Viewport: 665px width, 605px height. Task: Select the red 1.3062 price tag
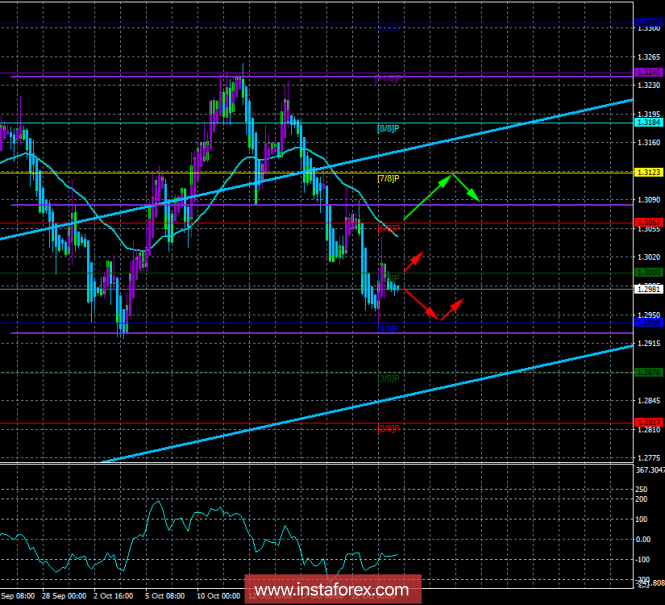648,222
